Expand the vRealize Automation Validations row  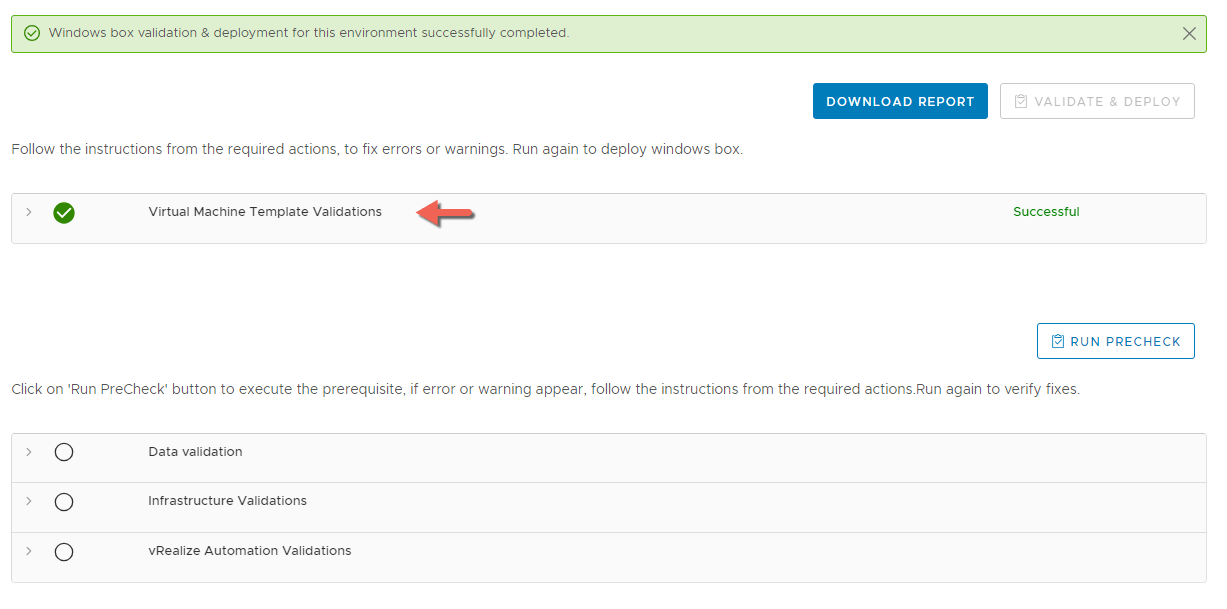tap(29, 551)
